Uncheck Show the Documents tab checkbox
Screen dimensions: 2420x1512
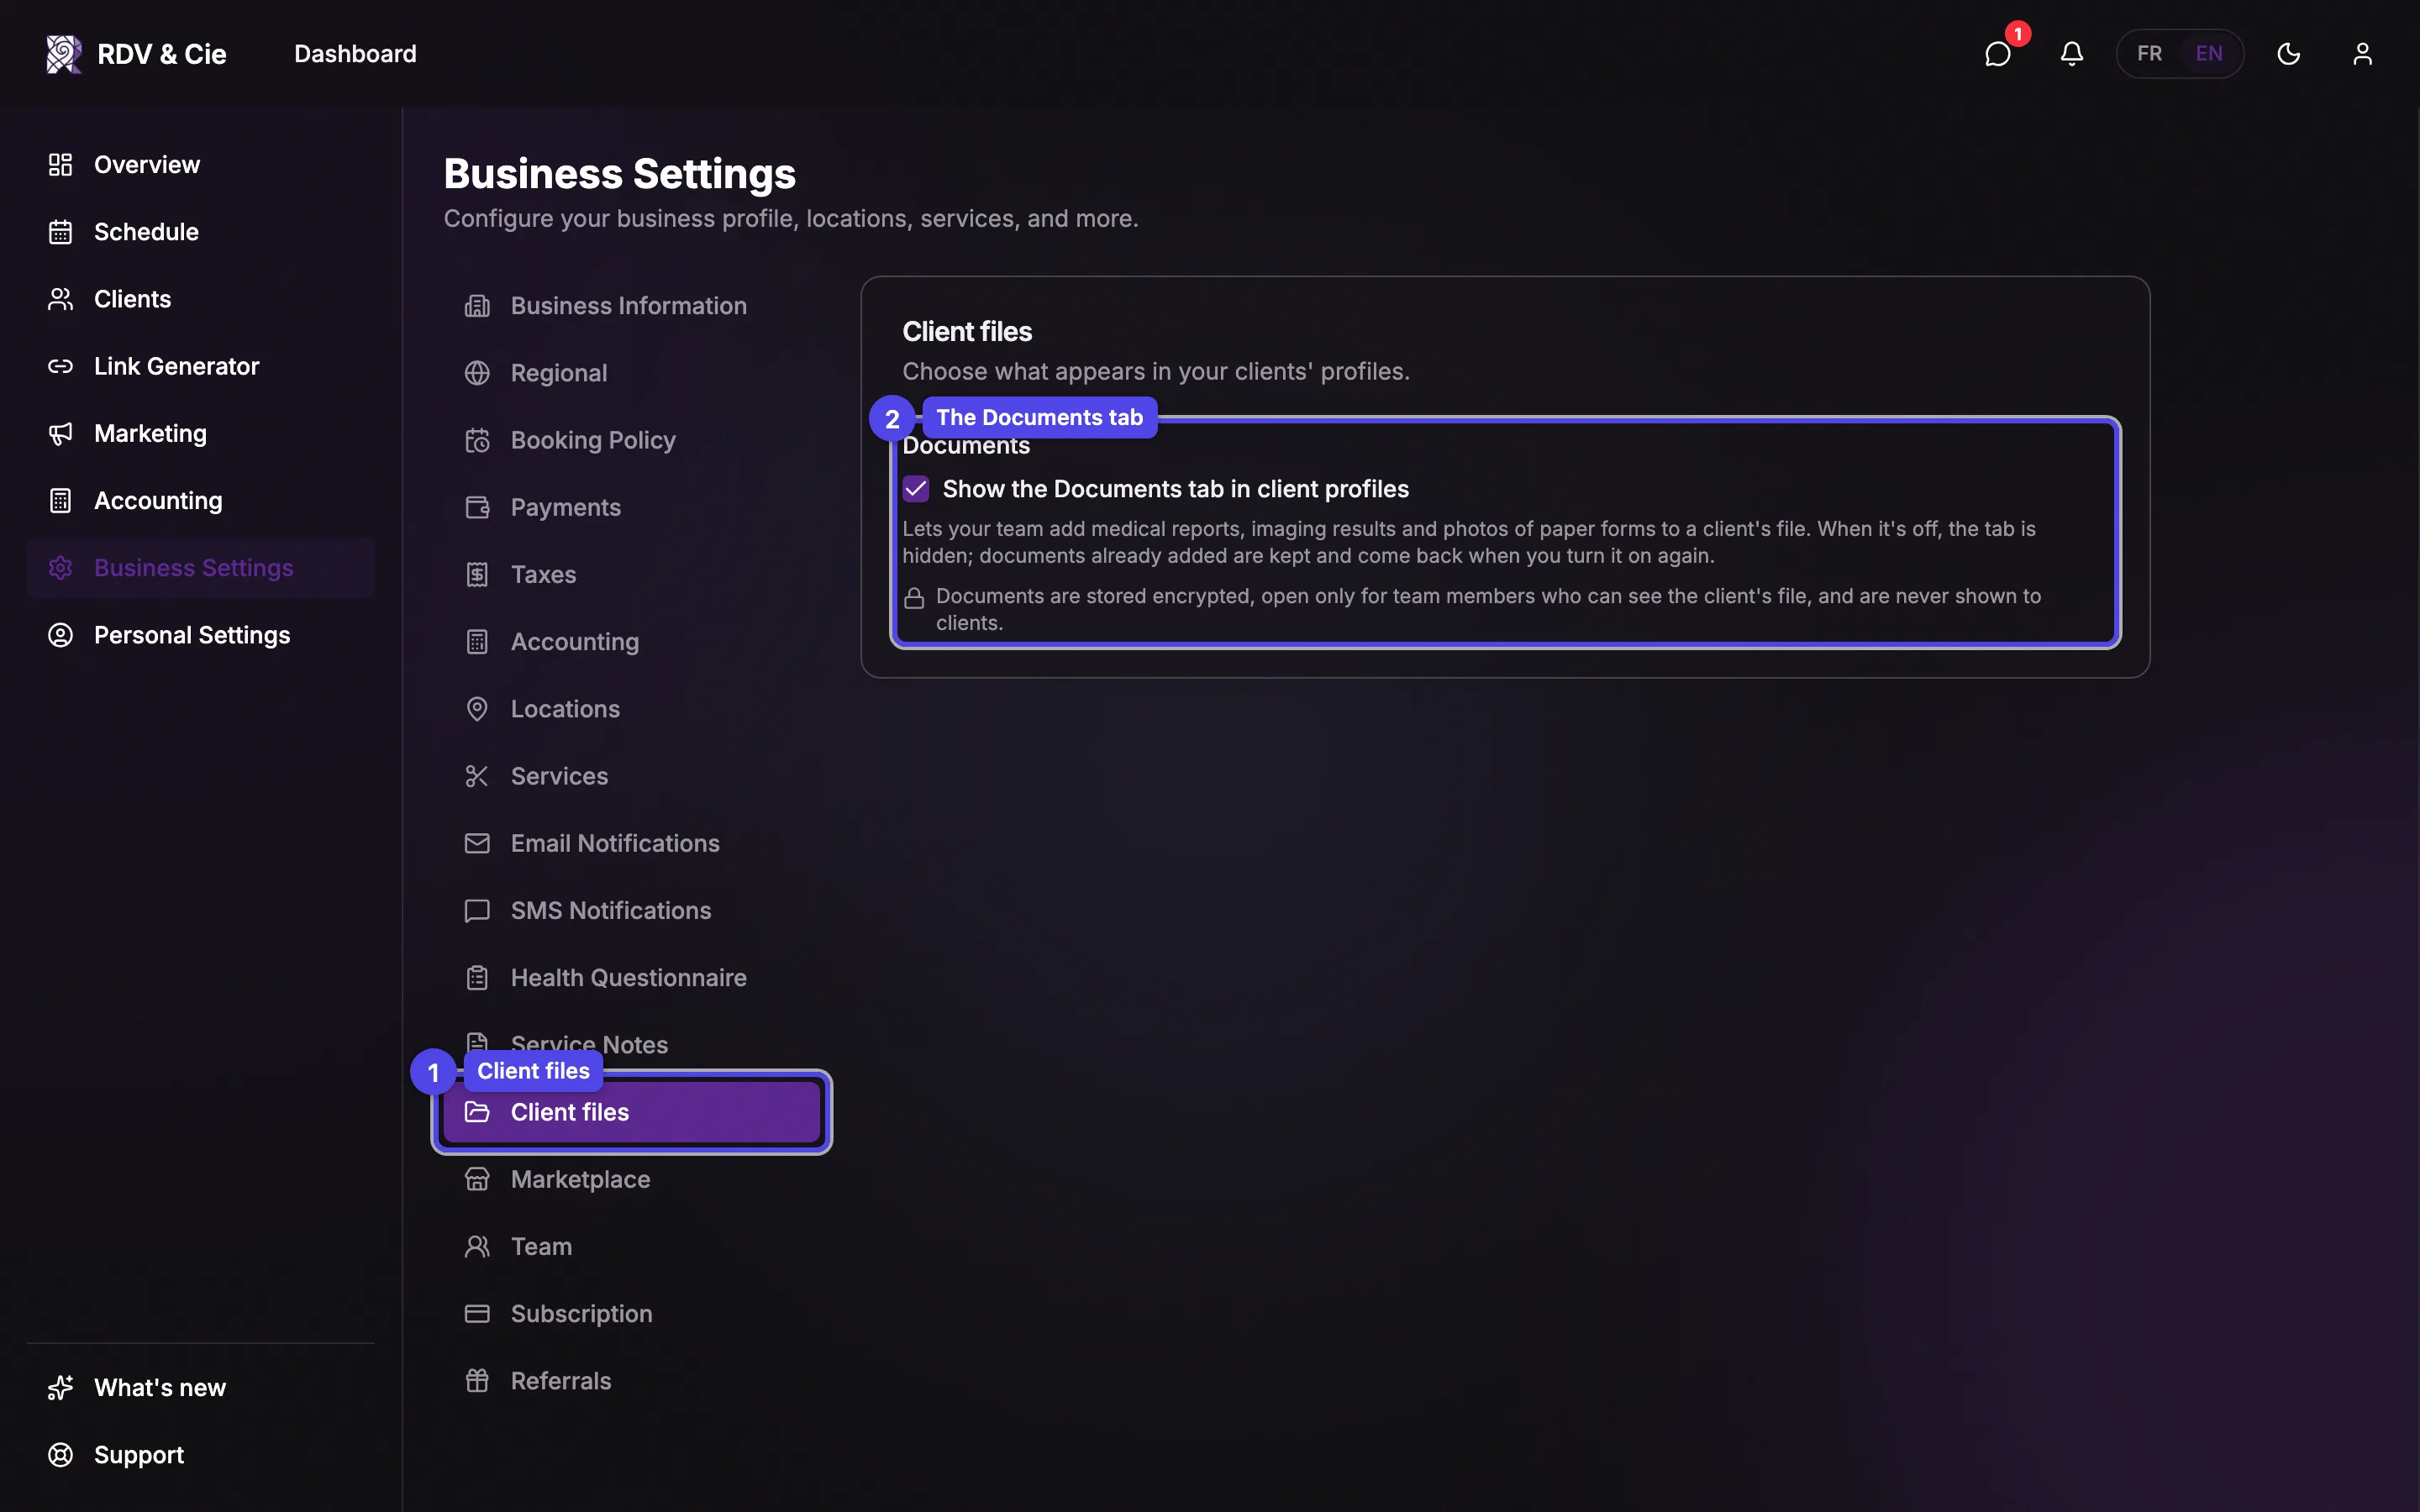(x=916, y=489)
